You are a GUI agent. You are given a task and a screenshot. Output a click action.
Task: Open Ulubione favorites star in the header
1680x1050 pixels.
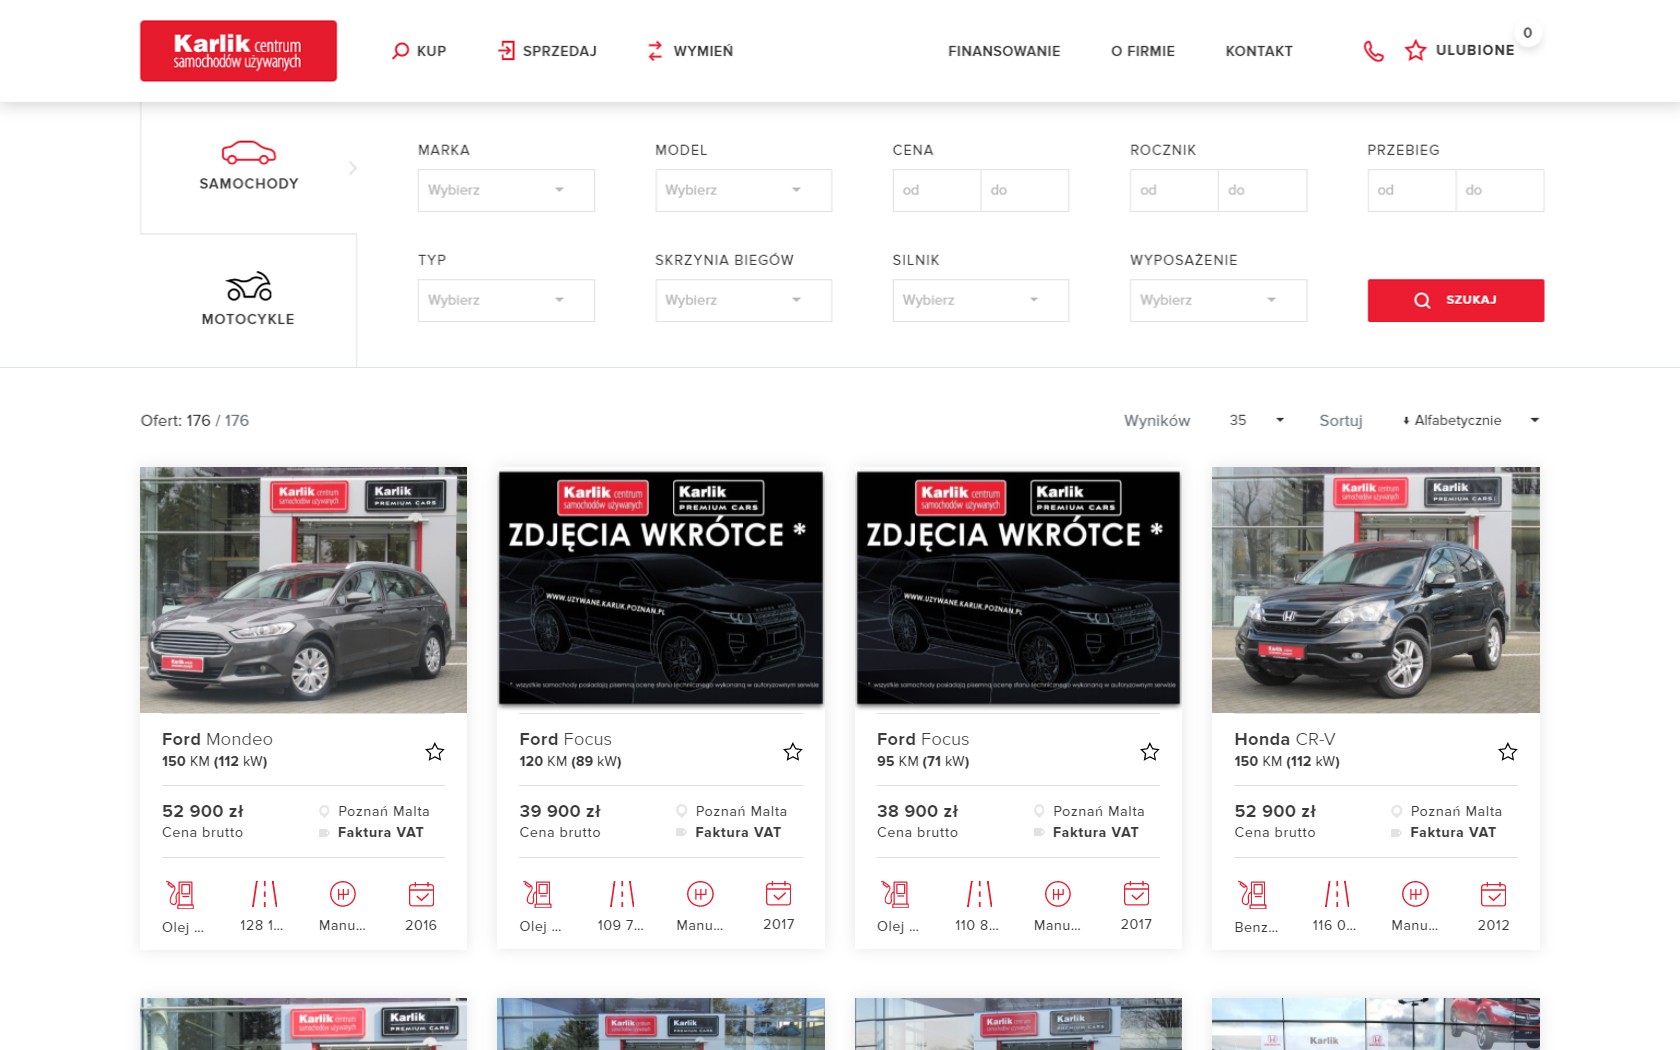[1415, 51]
